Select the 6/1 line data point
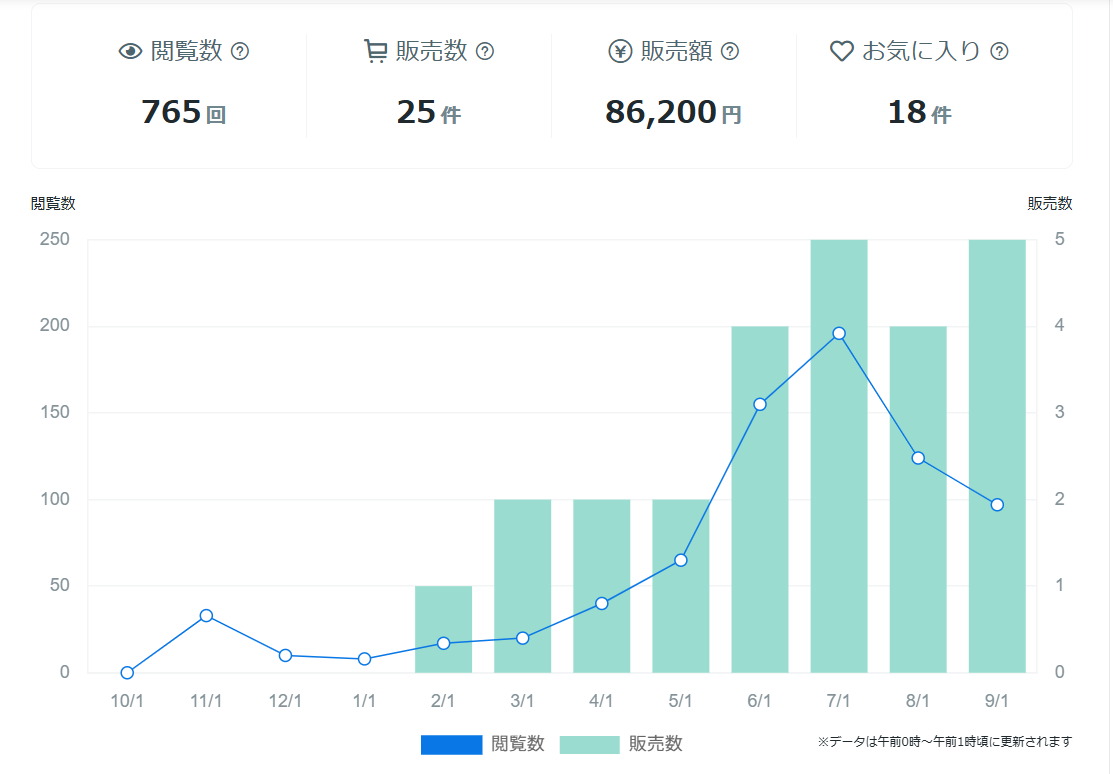The width and height of the screenshot is (1113, 774). pyautogui.click(x=760, y=405)
